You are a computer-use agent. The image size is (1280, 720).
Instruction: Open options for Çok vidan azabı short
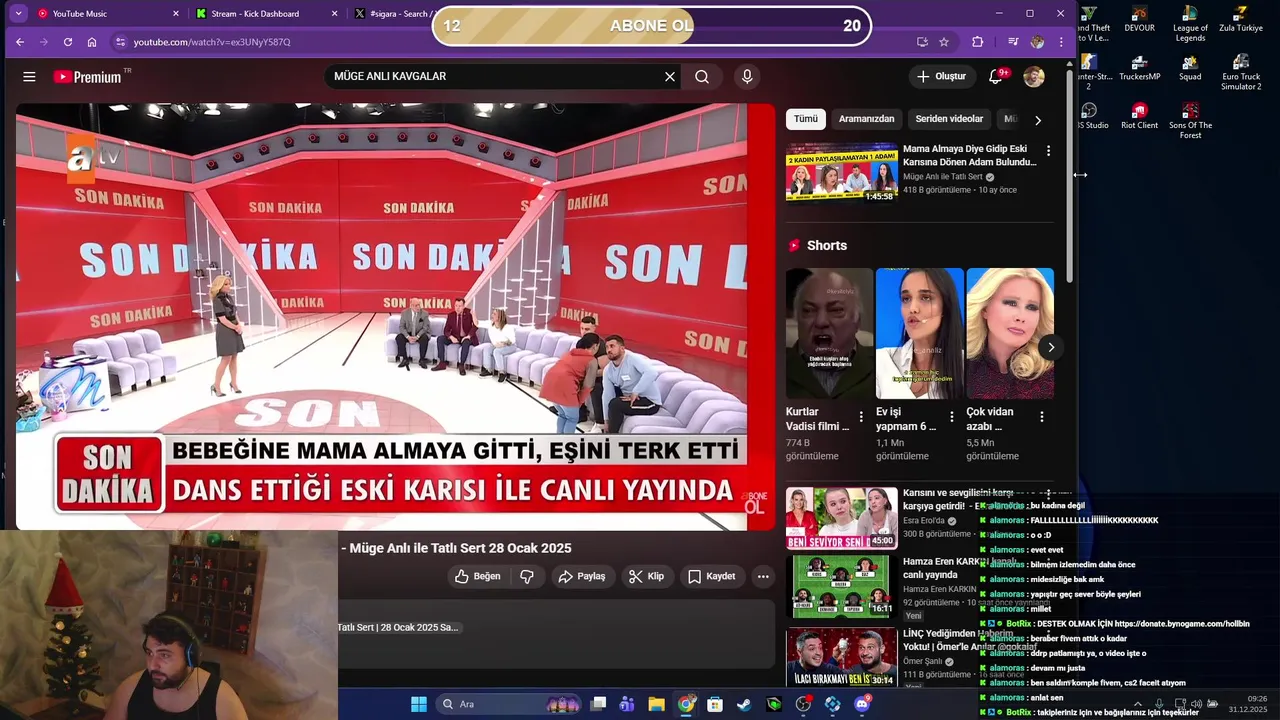1041,417
